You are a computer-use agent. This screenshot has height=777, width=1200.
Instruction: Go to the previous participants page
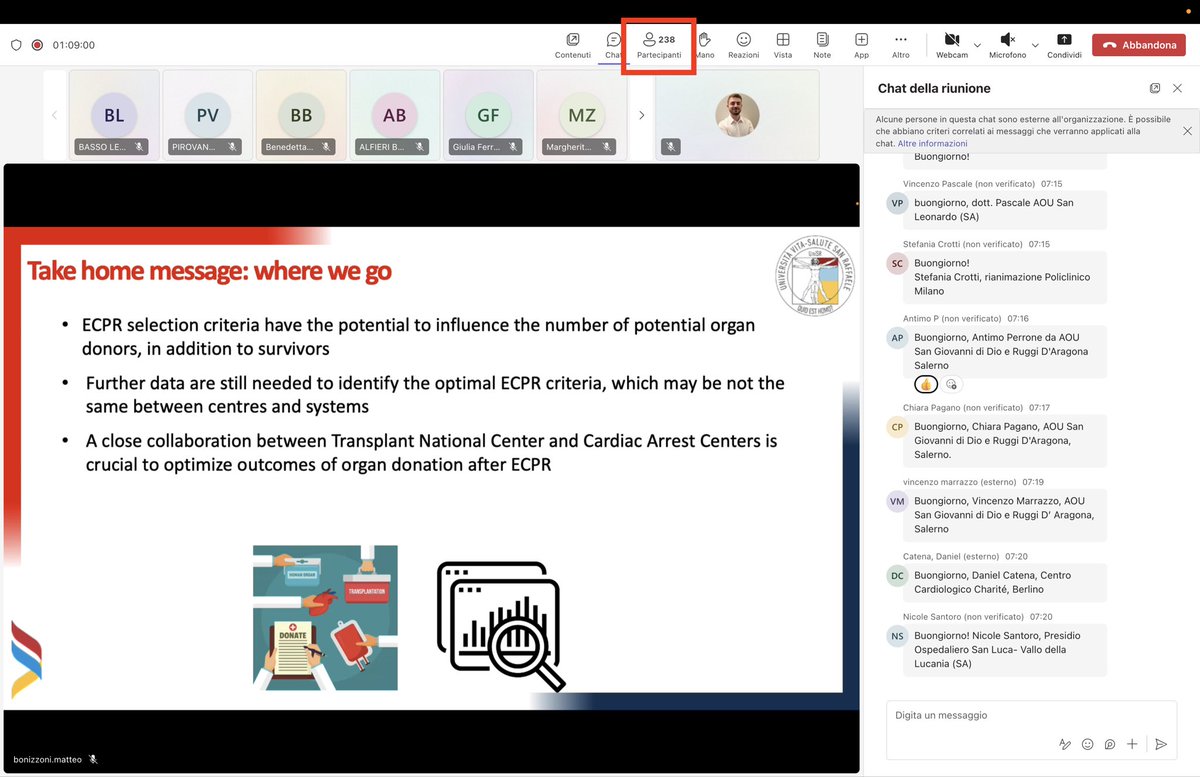coord(55,115)
